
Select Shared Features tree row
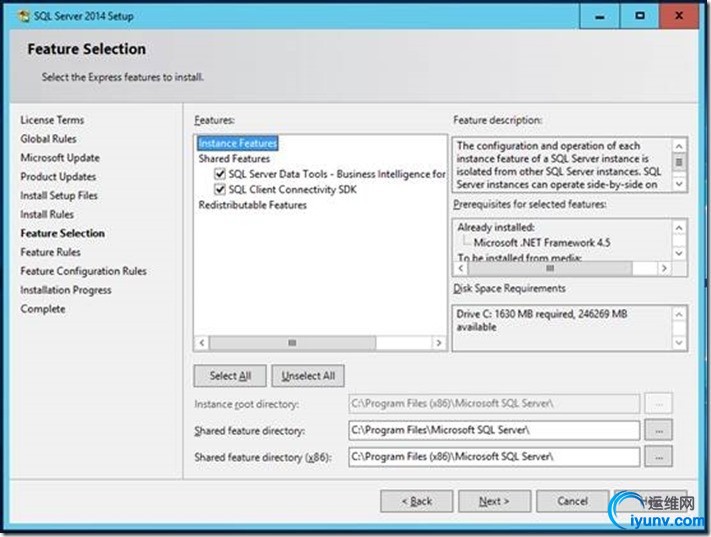pyautogui.click(x=234, y=159)
